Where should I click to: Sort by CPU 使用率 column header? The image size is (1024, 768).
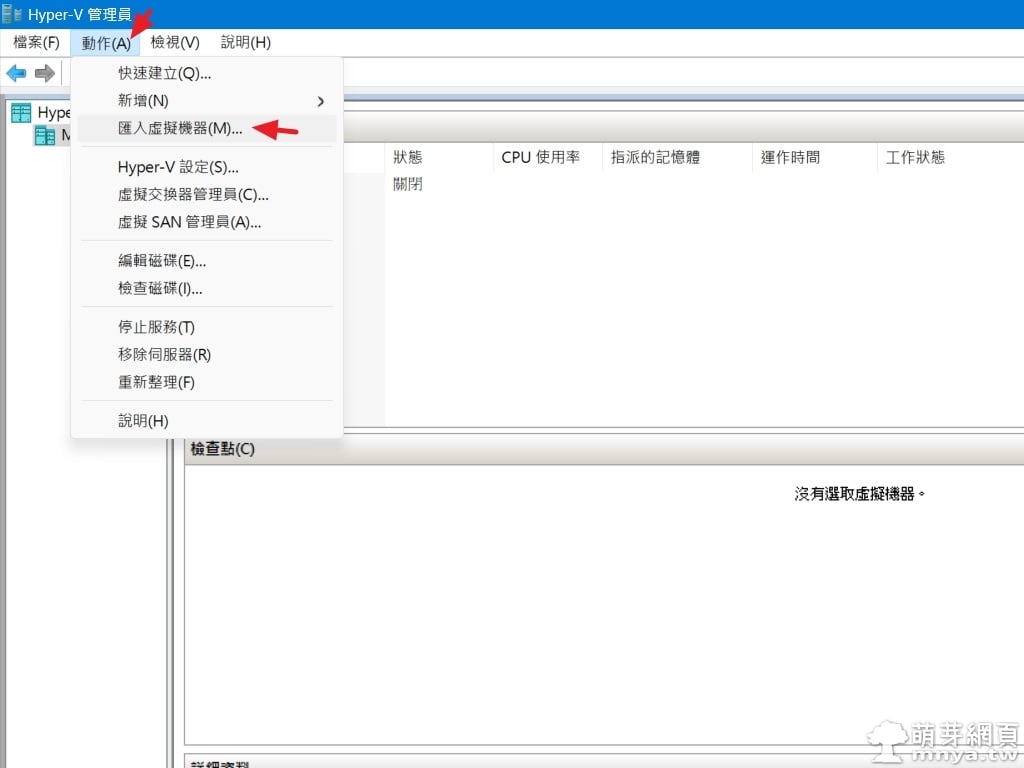click(x=540, y=157)
